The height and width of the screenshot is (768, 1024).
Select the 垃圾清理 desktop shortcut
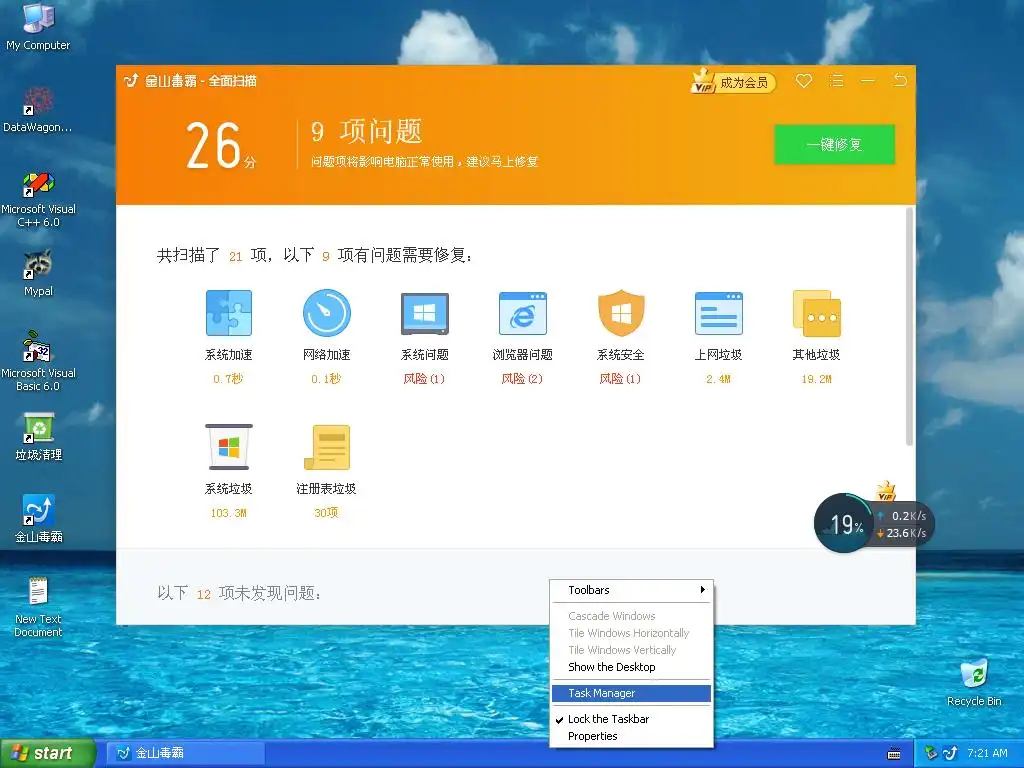(38, 437)
